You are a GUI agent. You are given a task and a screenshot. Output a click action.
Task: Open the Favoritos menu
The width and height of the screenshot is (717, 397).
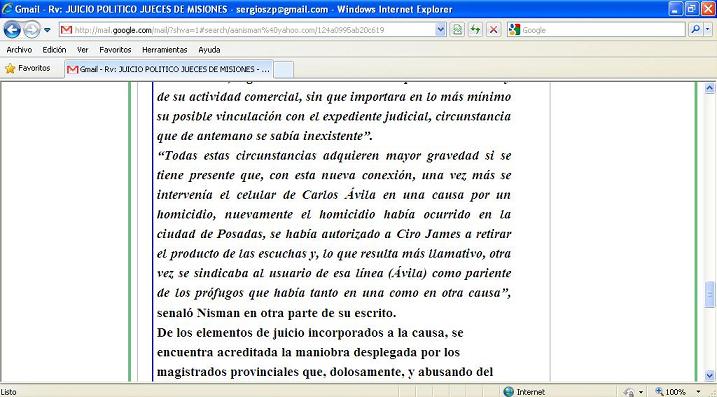[115, 49]
